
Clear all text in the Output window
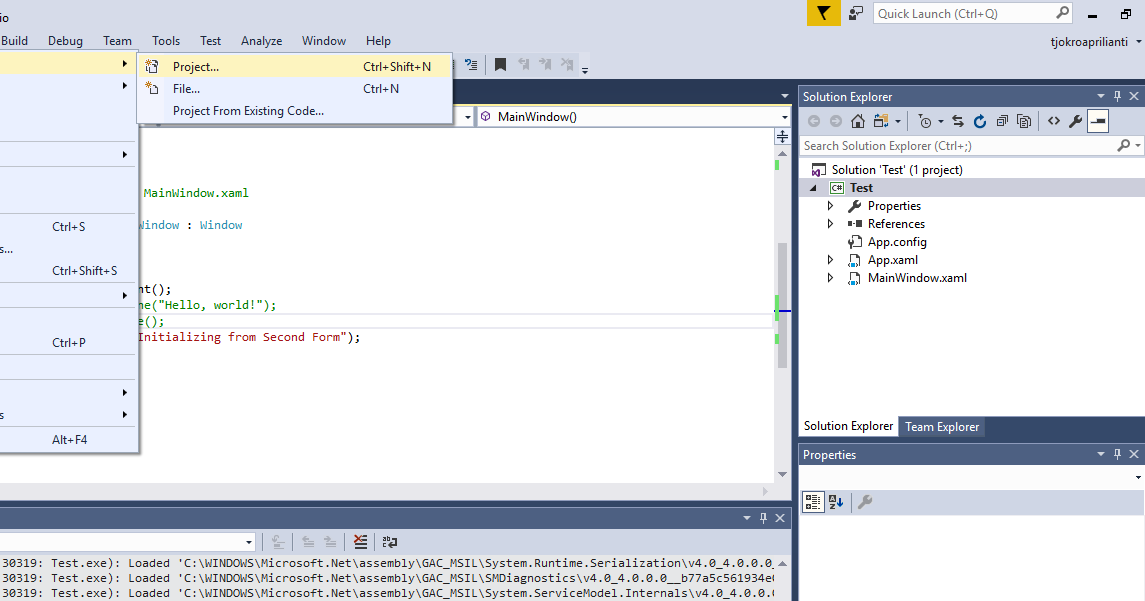tap(360, 541)
